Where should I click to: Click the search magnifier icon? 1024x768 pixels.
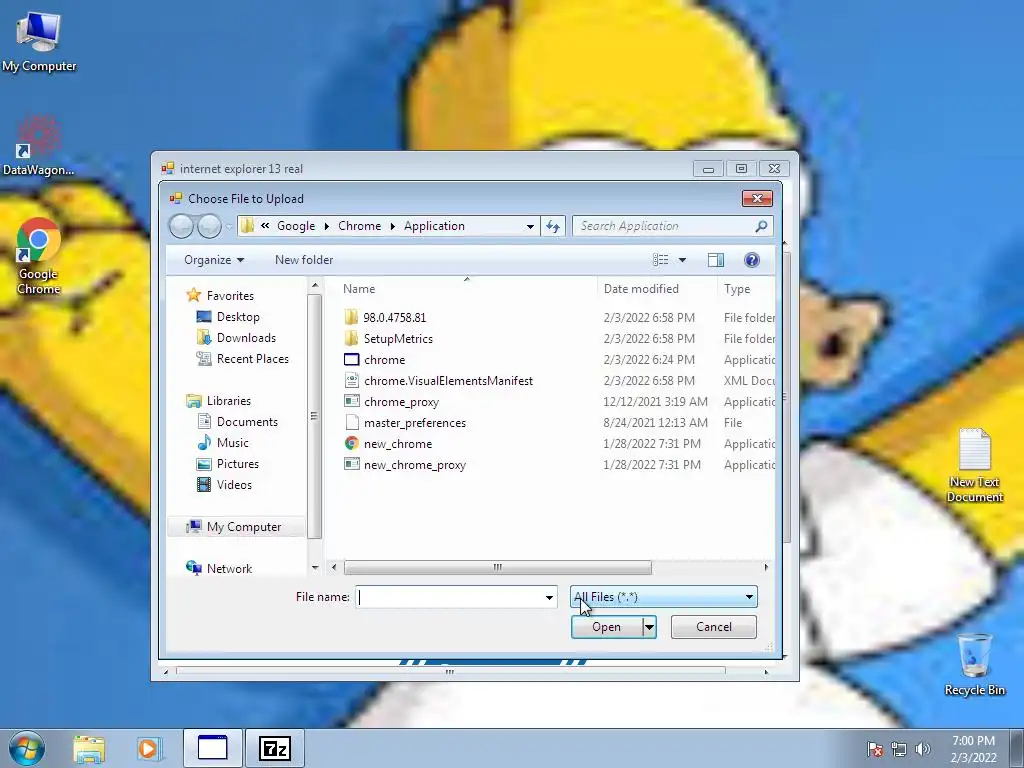coord(761,226)
